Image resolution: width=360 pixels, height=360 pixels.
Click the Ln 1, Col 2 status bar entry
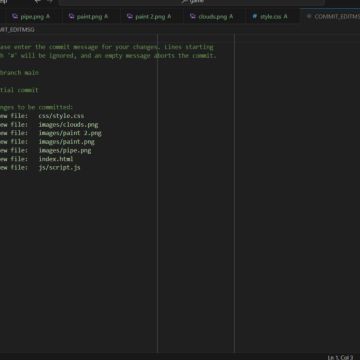pyautogui.click(x=340, y=357)
